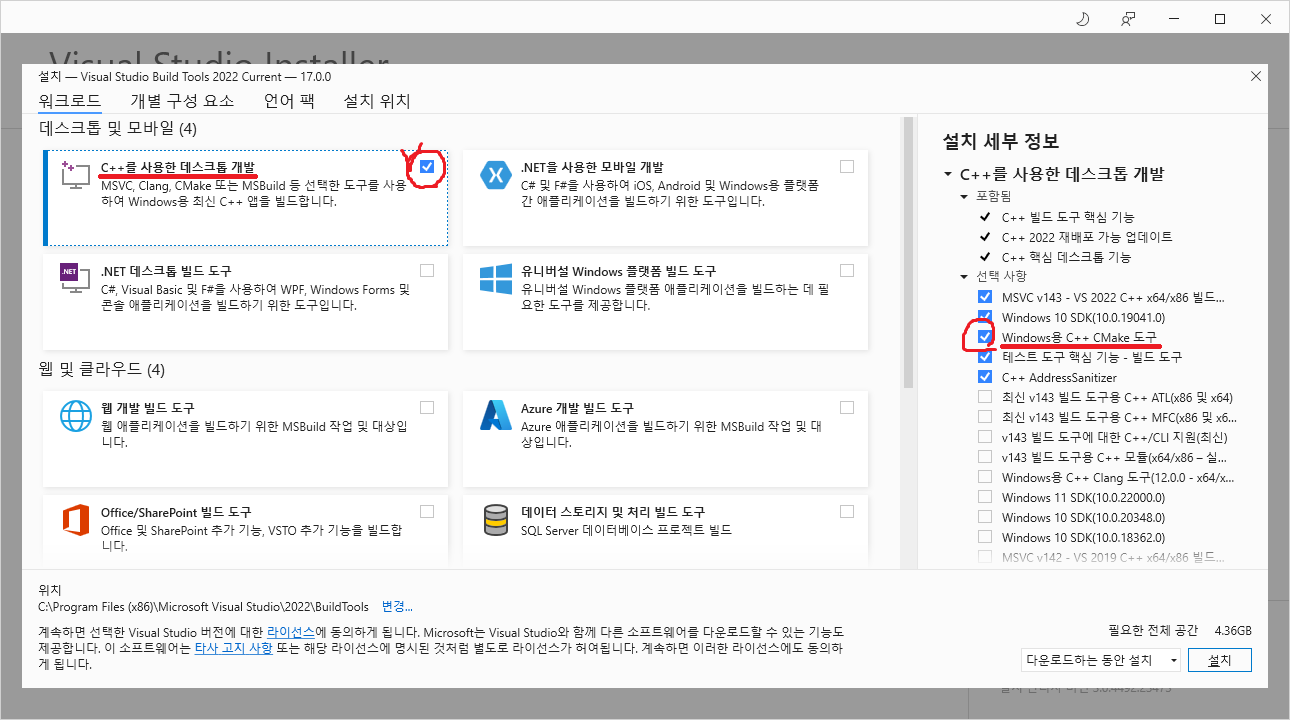The height and width of the screenshot is (720, 1290).
Task: Click the Universal Windows Platform logo icon
Action: 495,278
